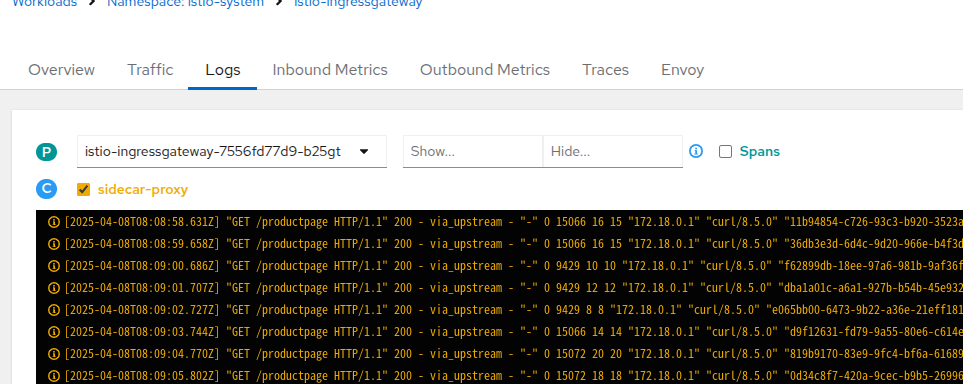
Task: Switch to the Inbound Metrics tab
Action: (x=330, y=70)
